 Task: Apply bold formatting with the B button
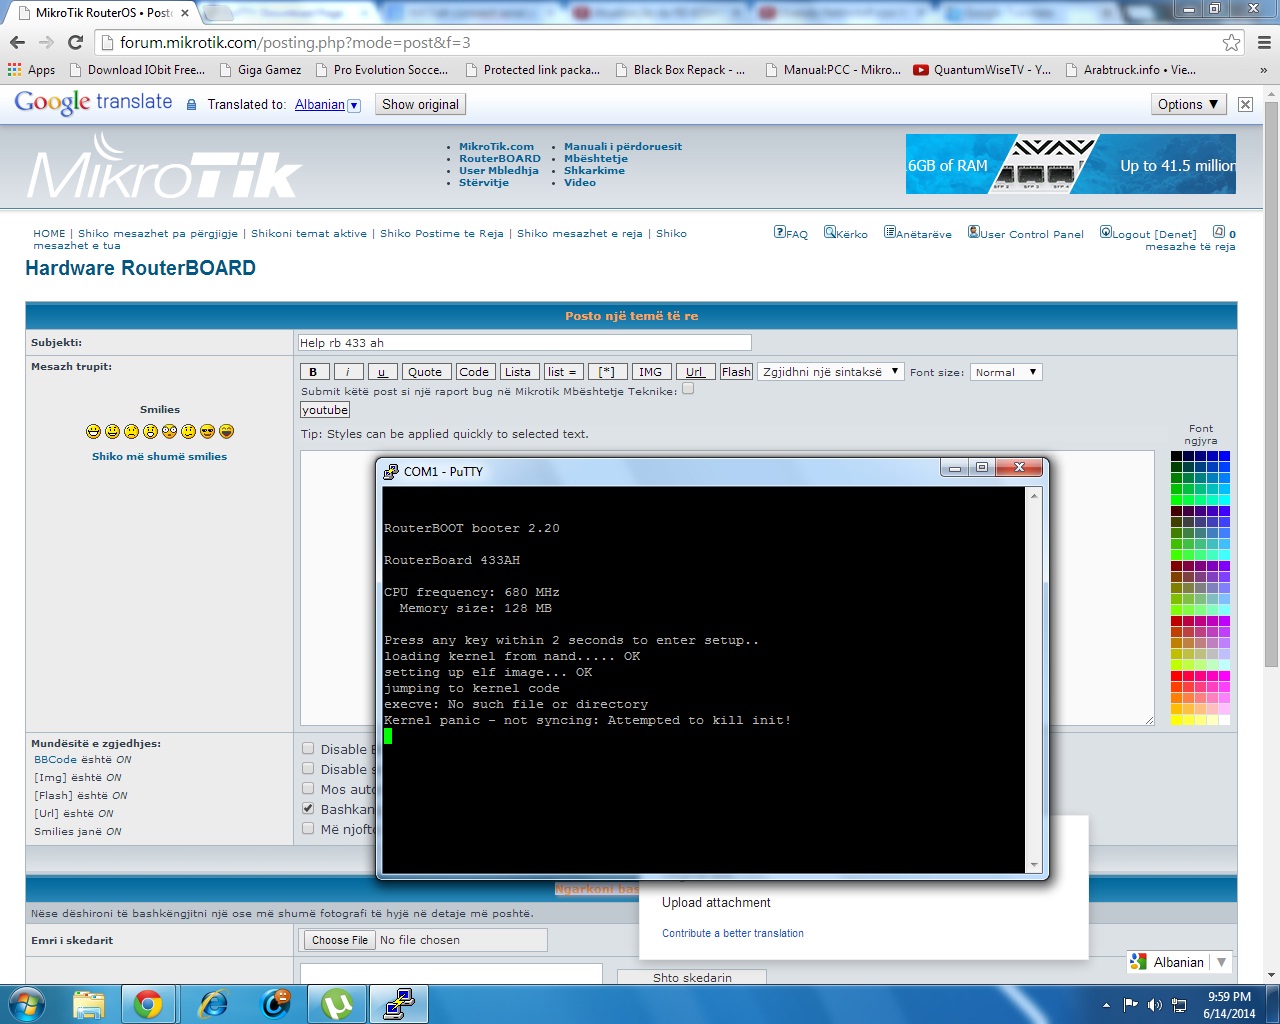tap(313, 371)
